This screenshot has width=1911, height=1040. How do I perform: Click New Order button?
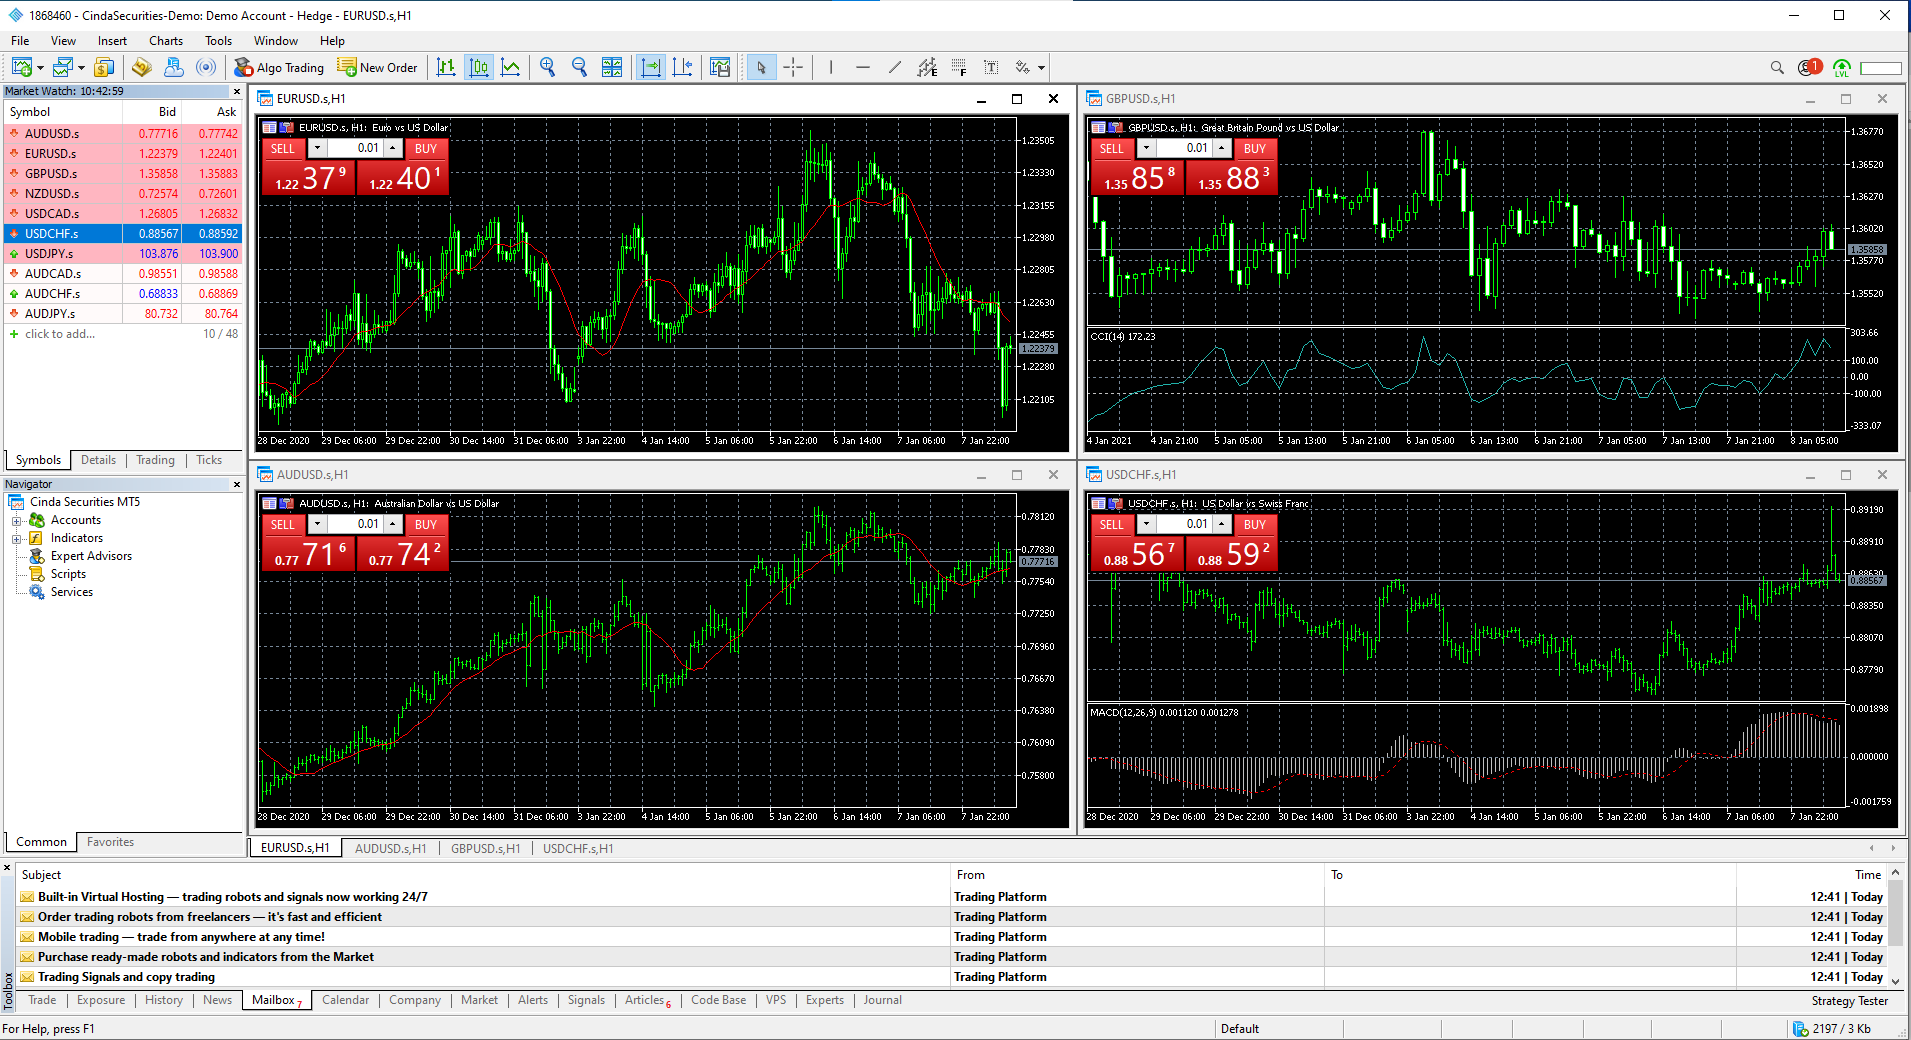(x=378, y=67)
